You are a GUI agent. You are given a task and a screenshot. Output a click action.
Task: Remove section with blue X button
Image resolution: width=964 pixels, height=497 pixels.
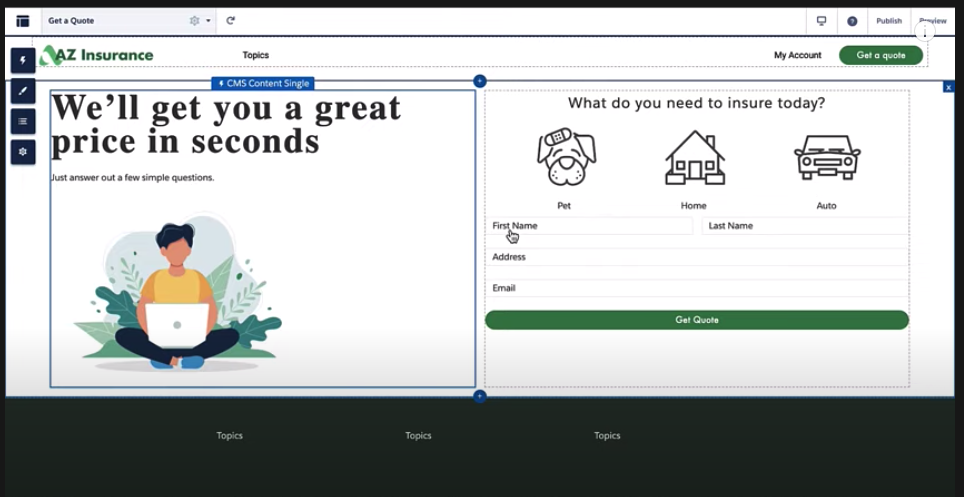click(949, 87)
